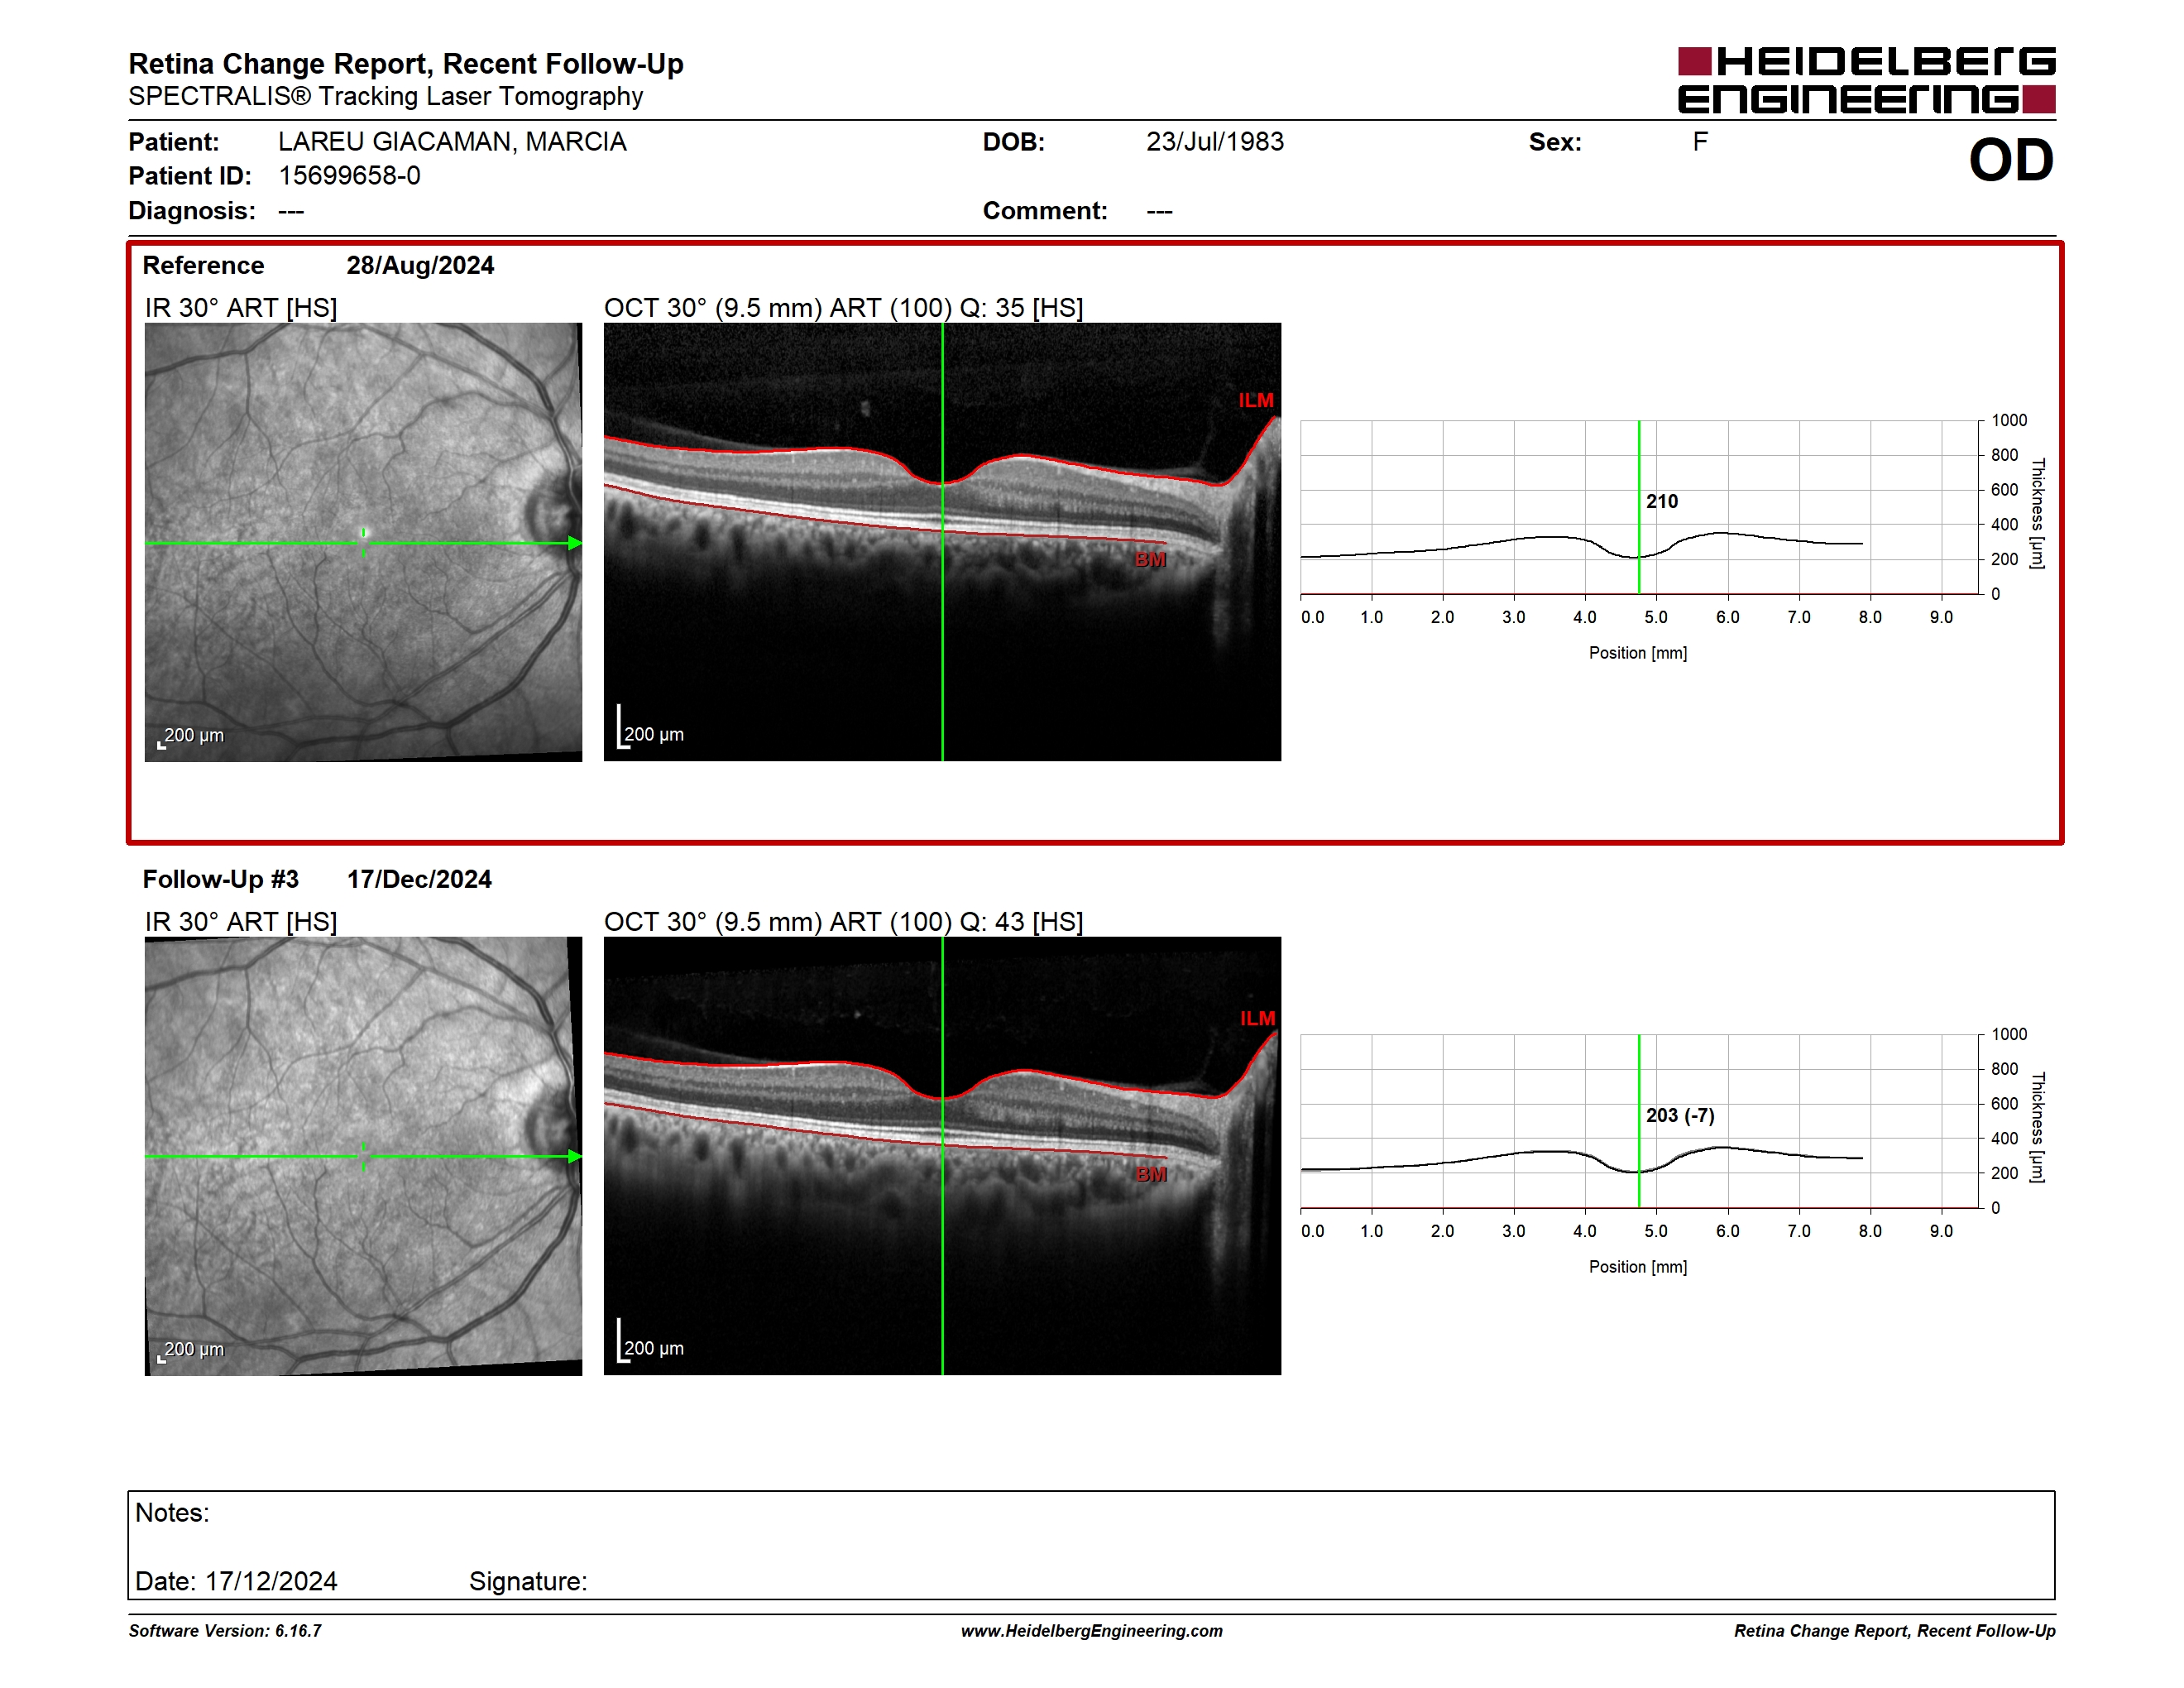Image resolution: width=2184 pixels, height=1688 pixels.
Task: Click SPECTRALIS Tracking Laser Tomography subtitle
Action: (386, 97)
